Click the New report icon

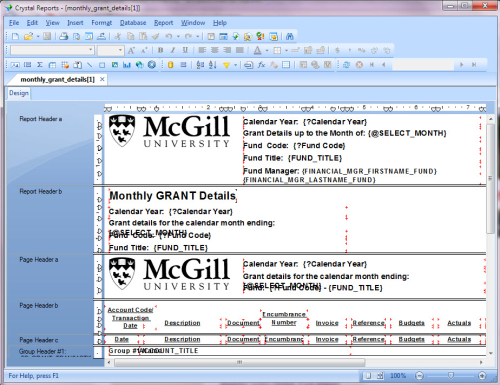pyautogui.click(x=15, y=36)
